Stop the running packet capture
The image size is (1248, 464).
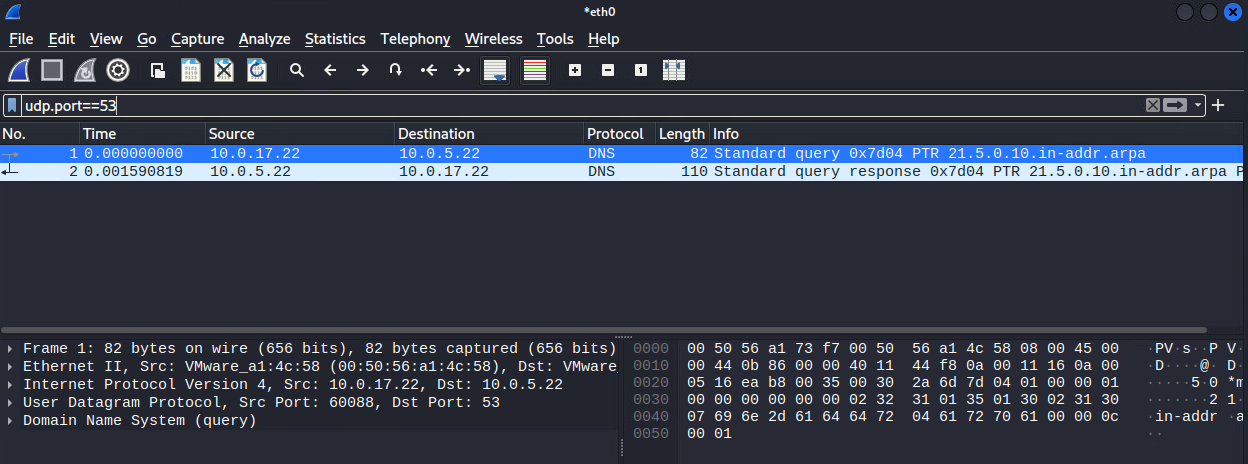52,70
